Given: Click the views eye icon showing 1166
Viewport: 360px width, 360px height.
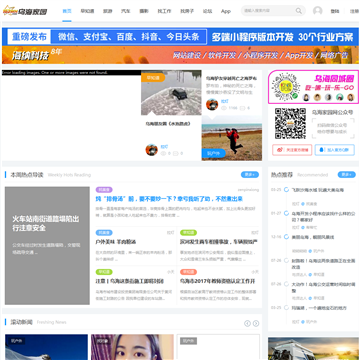Looking at the screenshot, I should (x=224, y=108).
